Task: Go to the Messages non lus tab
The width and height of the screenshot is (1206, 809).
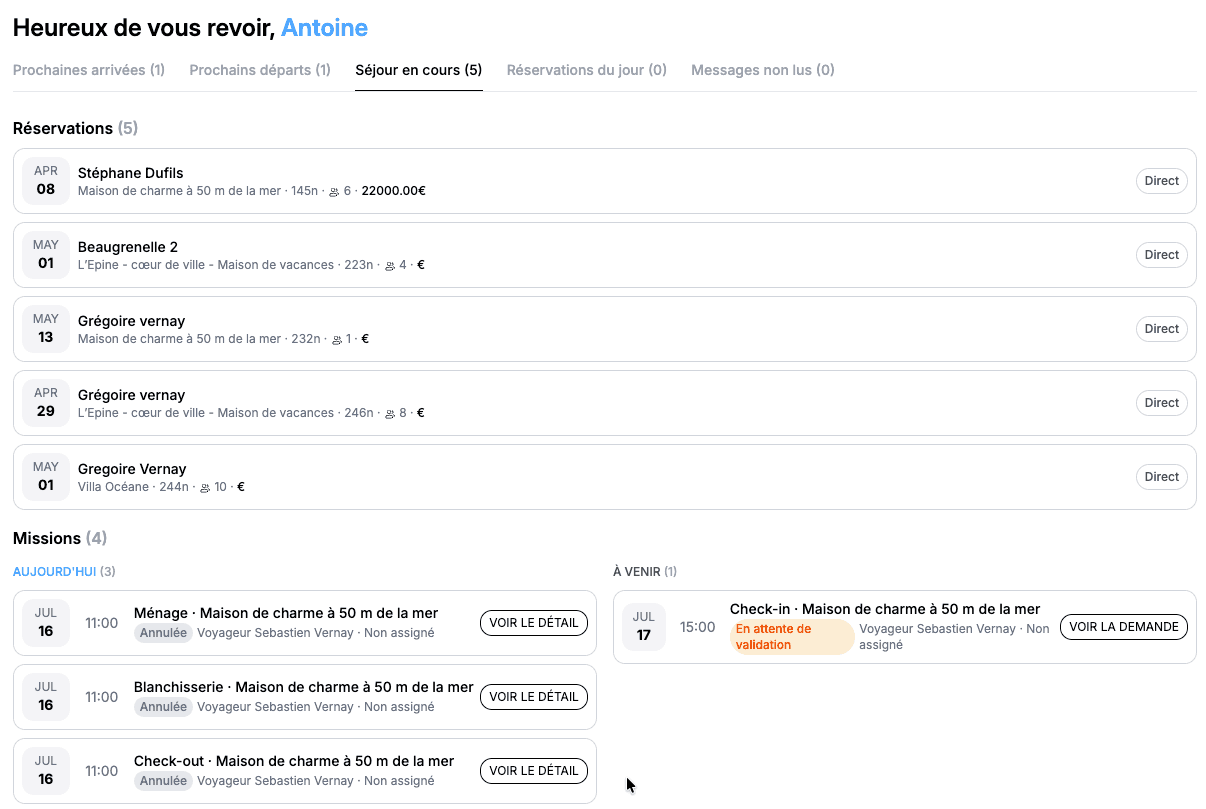Action: pos(763,70)
